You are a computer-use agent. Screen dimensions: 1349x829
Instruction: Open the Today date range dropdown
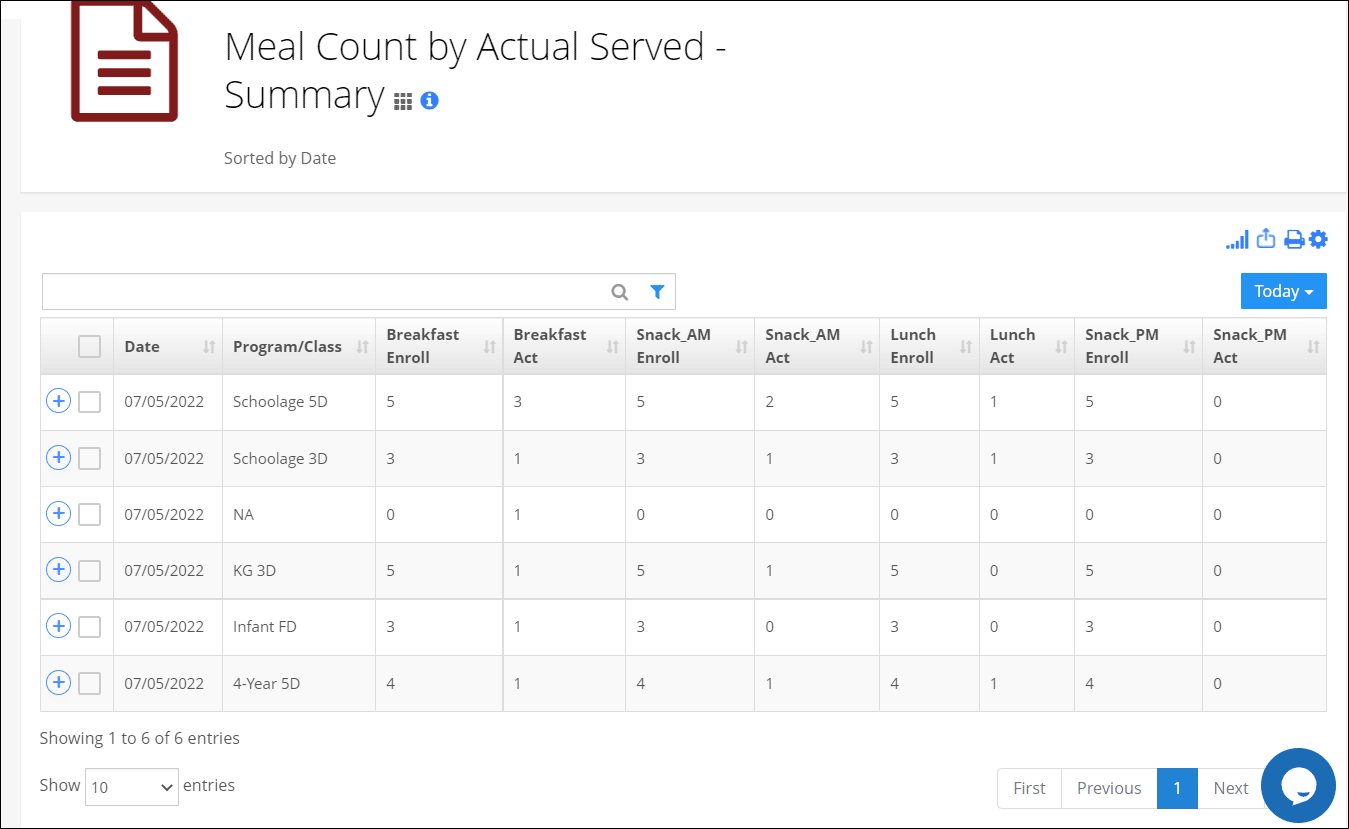[1283, 291]
